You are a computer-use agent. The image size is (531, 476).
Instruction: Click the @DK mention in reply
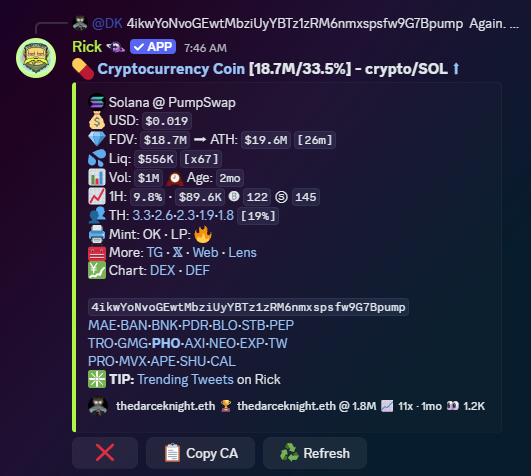(x=107, y=23)
